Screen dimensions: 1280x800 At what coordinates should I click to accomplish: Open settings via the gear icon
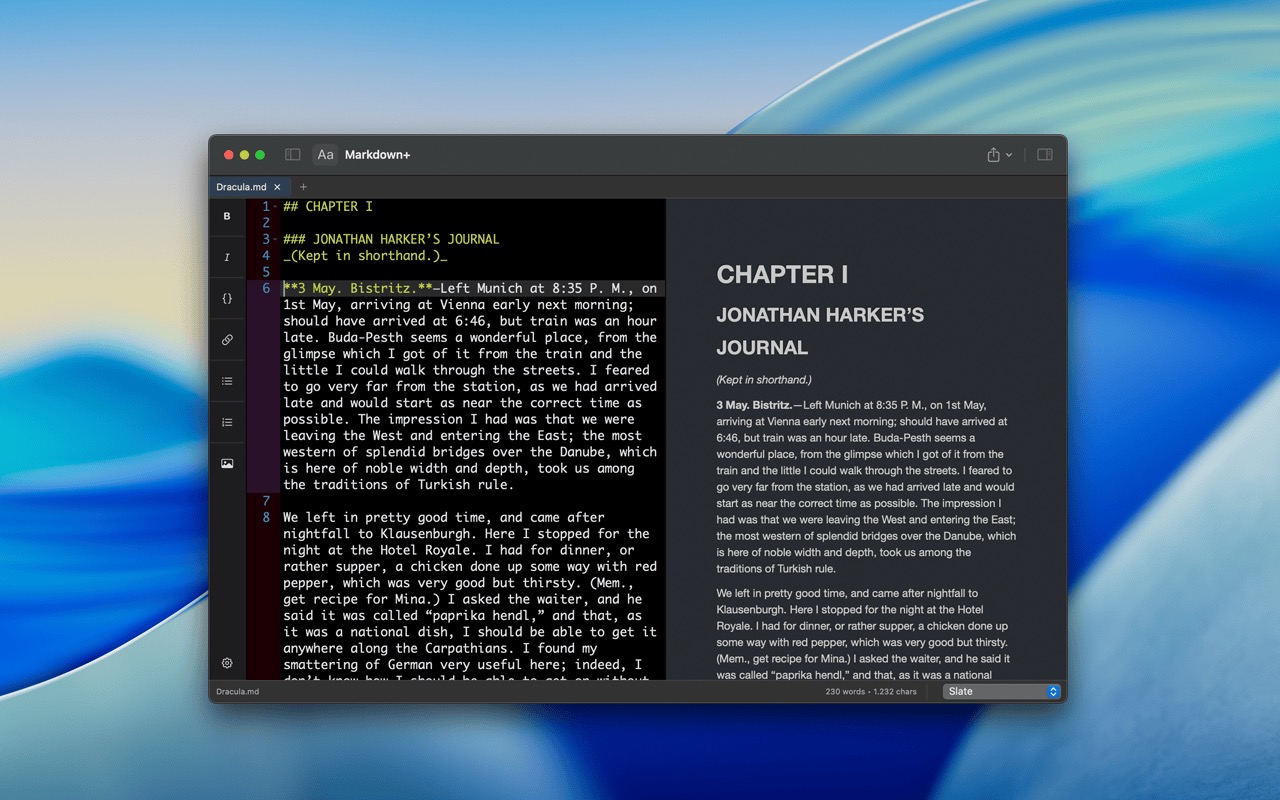pyautogui.click(x=227, y=663)
